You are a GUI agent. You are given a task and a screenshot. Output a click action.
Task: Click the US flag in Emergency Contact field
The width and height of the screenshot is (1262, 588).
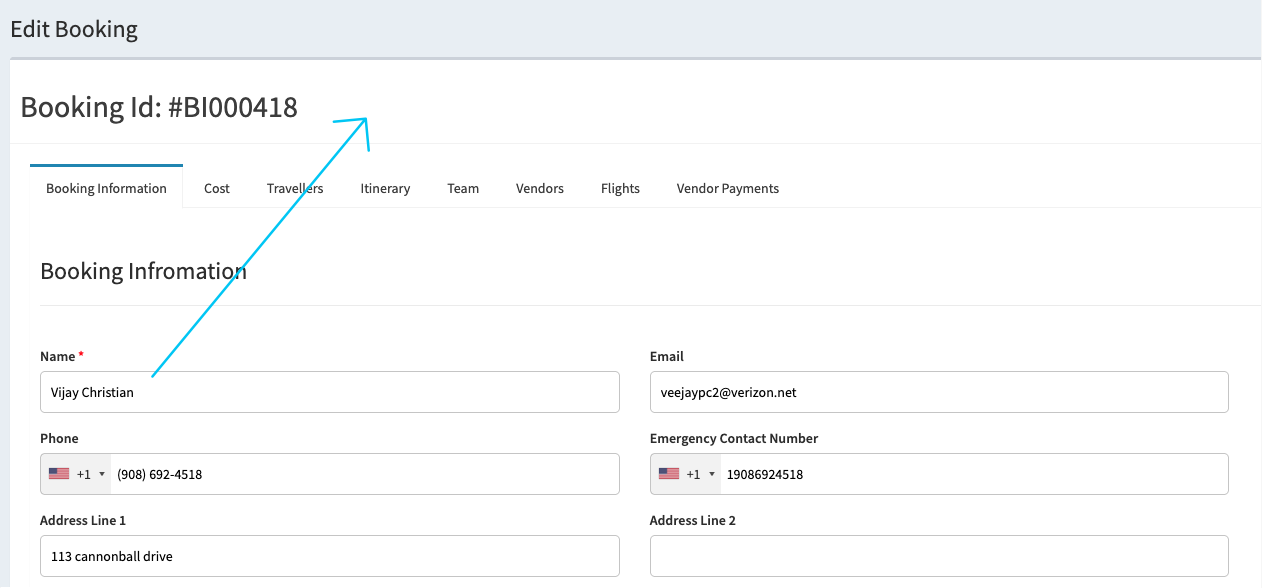point(669,474)
